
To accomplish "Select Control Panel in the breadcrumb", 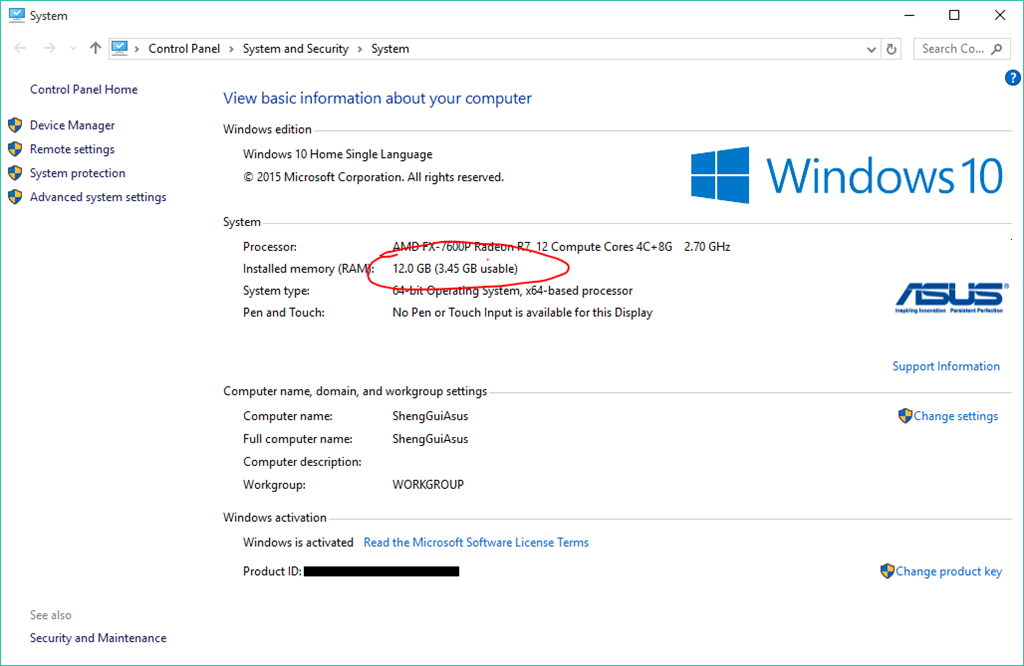I will (184, 48).
